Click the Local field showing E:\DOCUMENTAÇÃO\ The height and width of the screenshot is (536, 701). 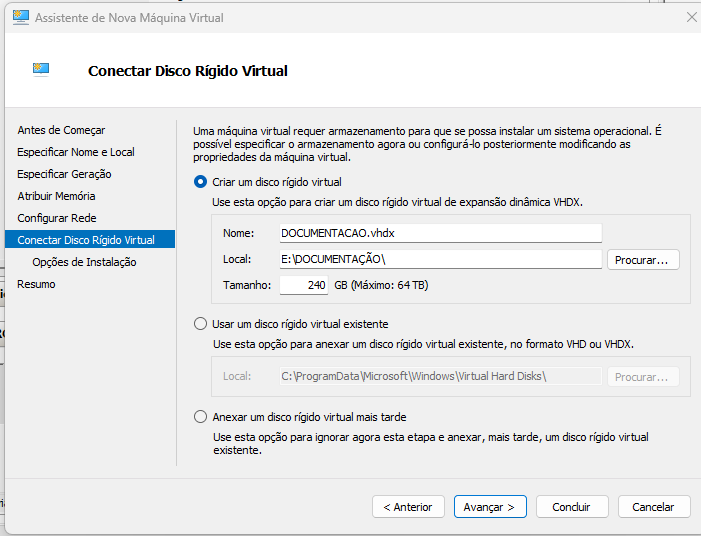(x=439, y=260)
